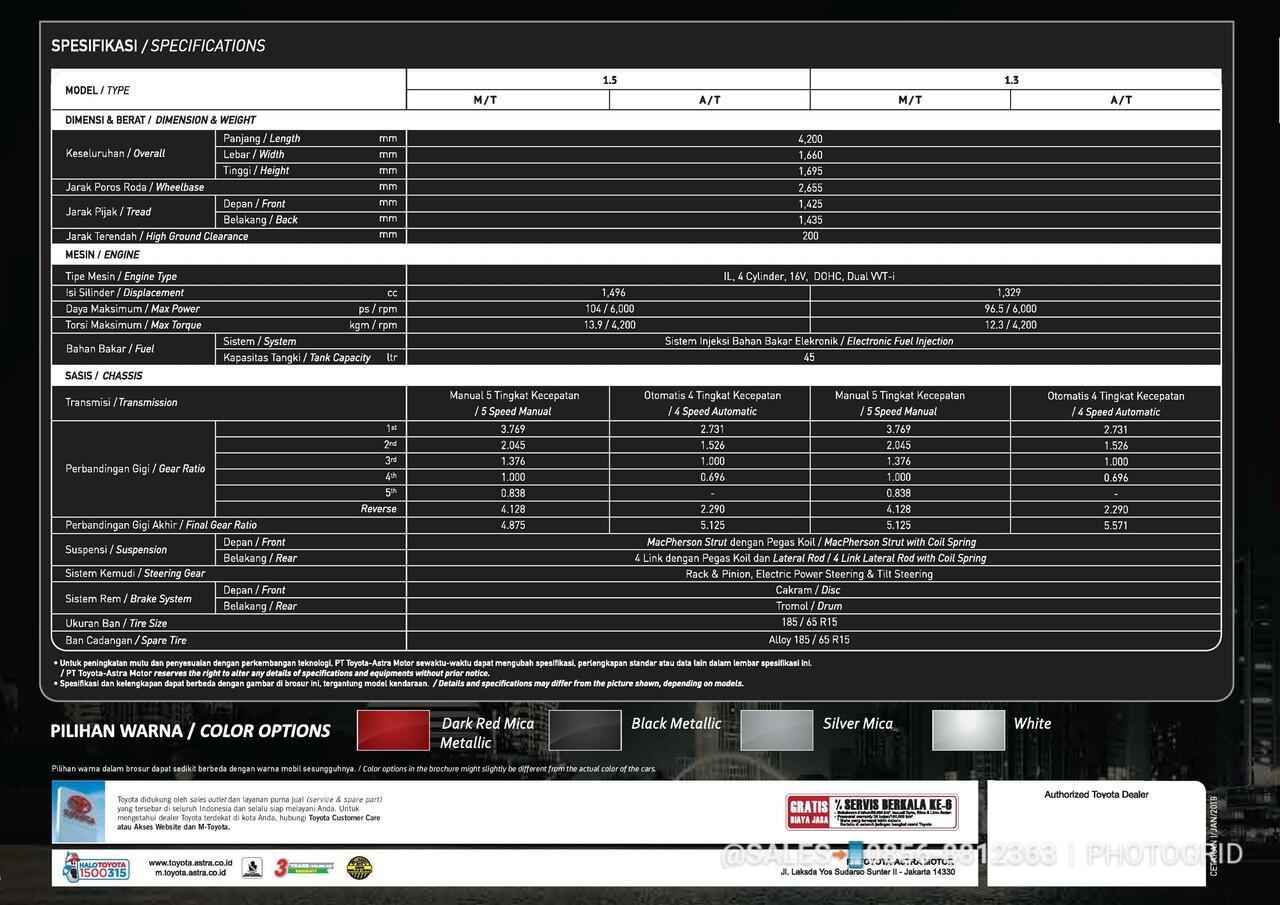Click the small square emblem beside website URLs
Viewport: 1280px width, 905px height.
pyautogui.click(x=252, y=867)
